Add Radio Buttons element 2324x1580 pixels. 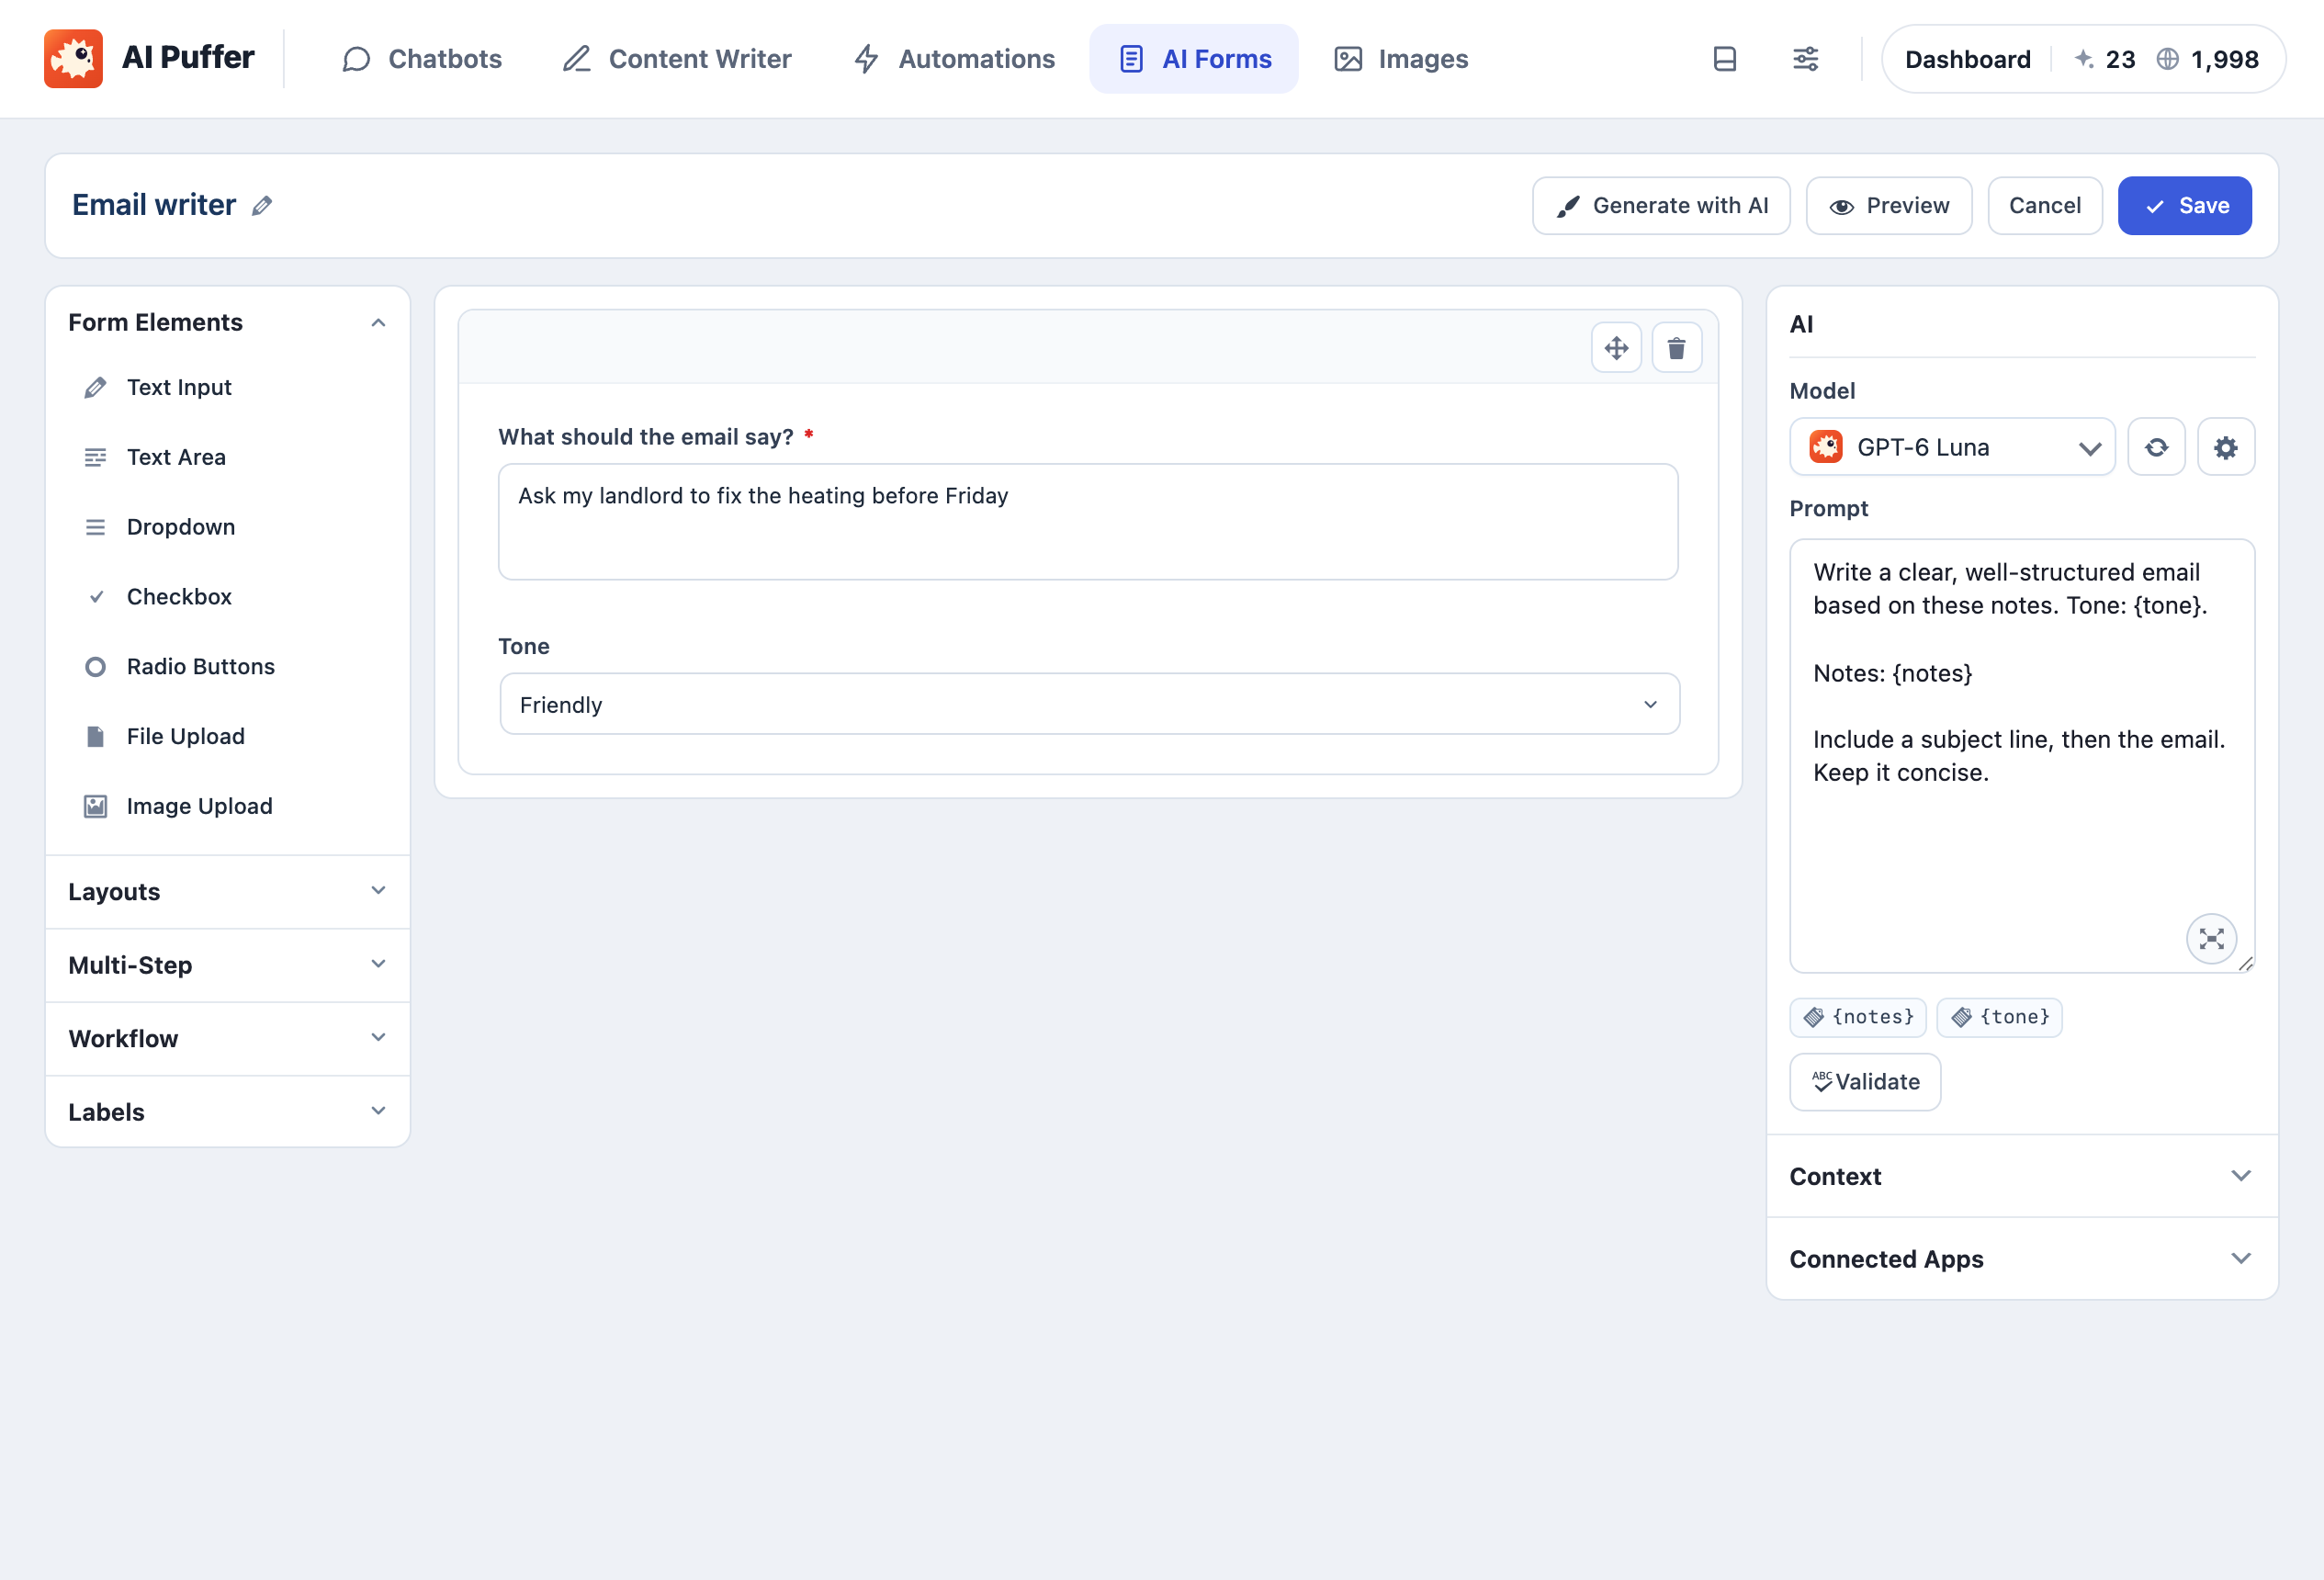click(228, 667)
